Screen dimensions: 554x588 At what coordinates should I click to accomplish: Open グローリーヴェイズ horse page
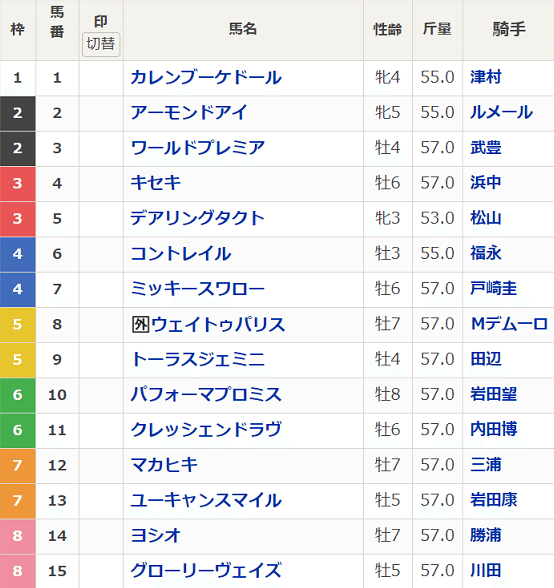click(x=206, y=571)
